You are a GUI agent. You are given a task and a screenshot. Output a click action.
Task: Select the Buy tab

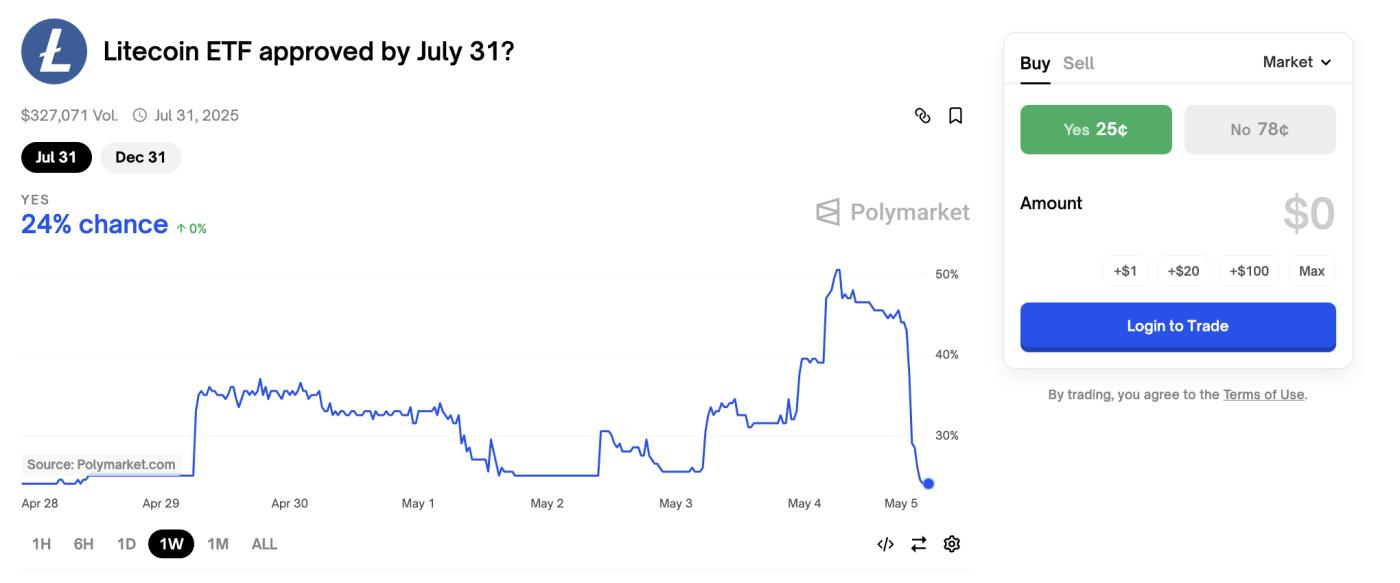1034,61
